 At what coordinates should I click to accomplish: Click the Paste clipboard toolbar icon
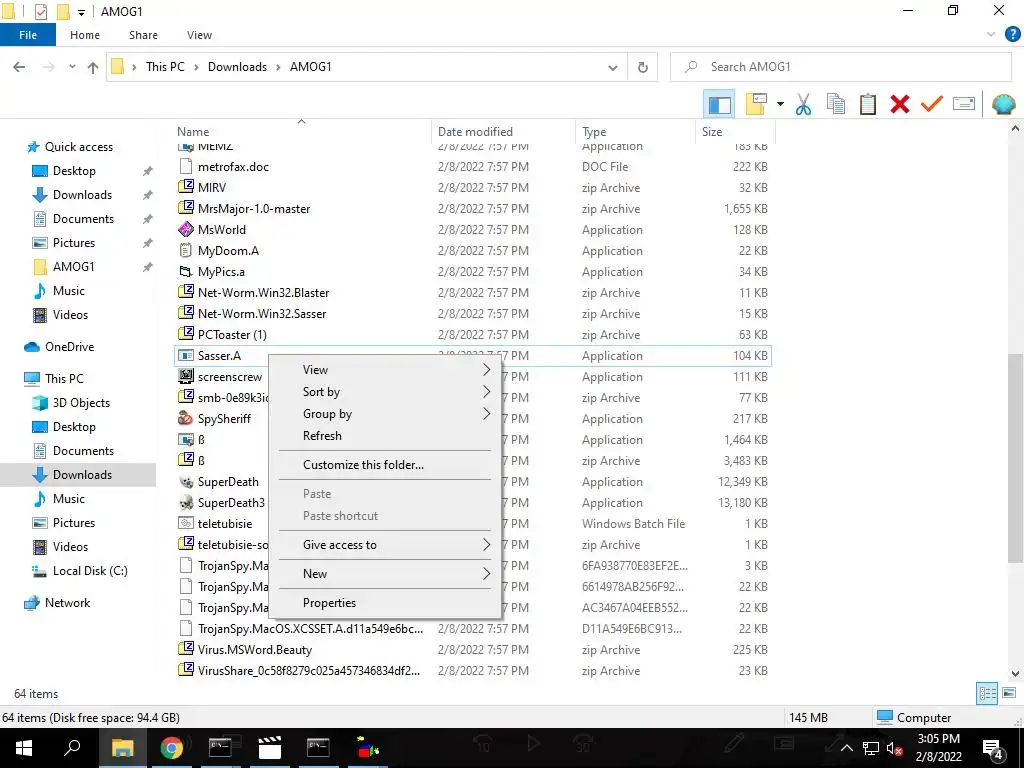(868, 104)
